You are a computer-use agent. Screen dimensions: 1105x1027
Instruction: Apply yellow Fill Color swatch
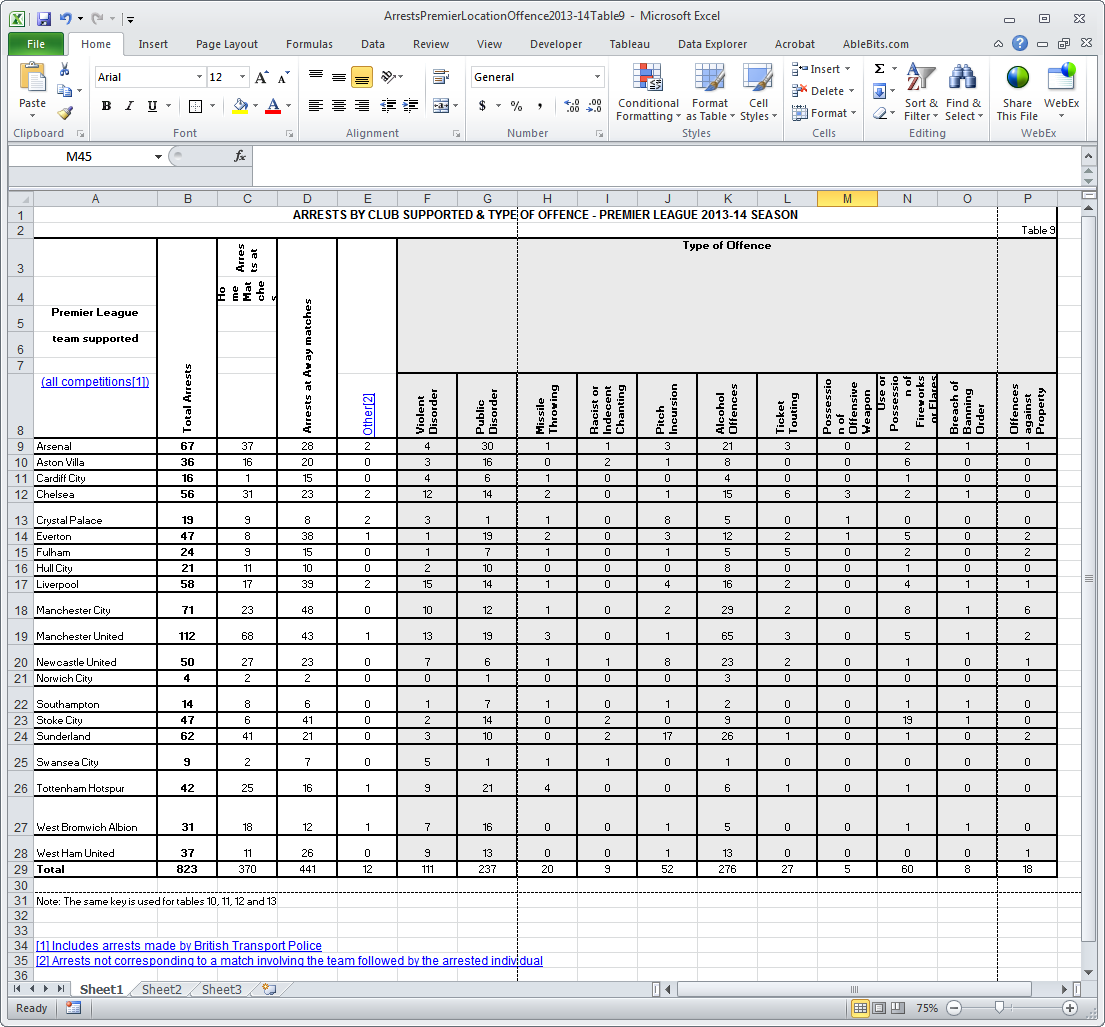coord(240,106)
